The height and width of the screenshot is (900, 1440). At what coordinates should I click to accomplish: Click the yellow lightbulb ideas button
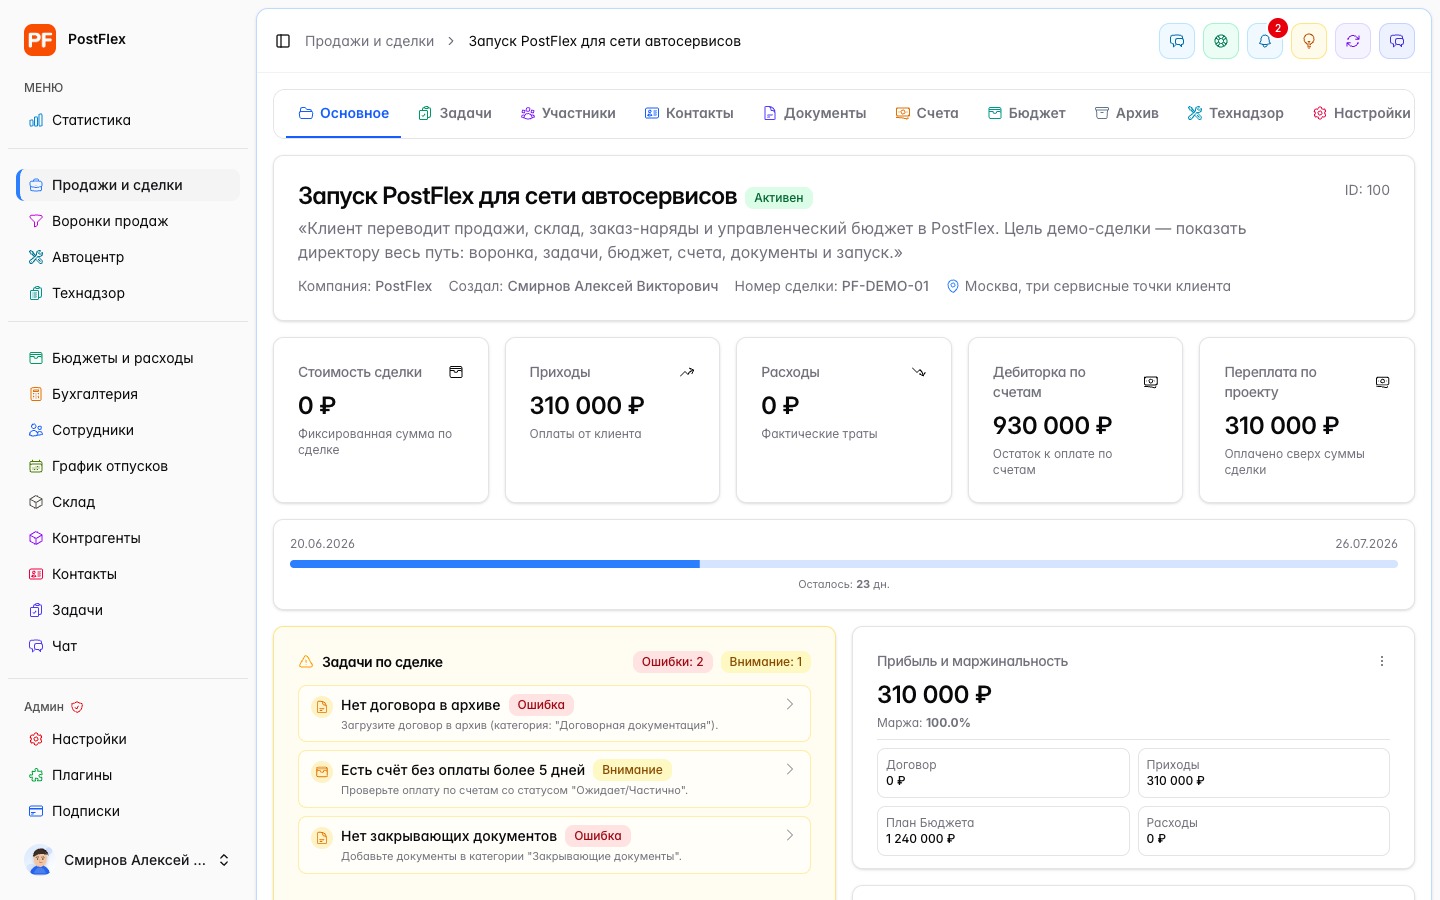(1309, 41)
